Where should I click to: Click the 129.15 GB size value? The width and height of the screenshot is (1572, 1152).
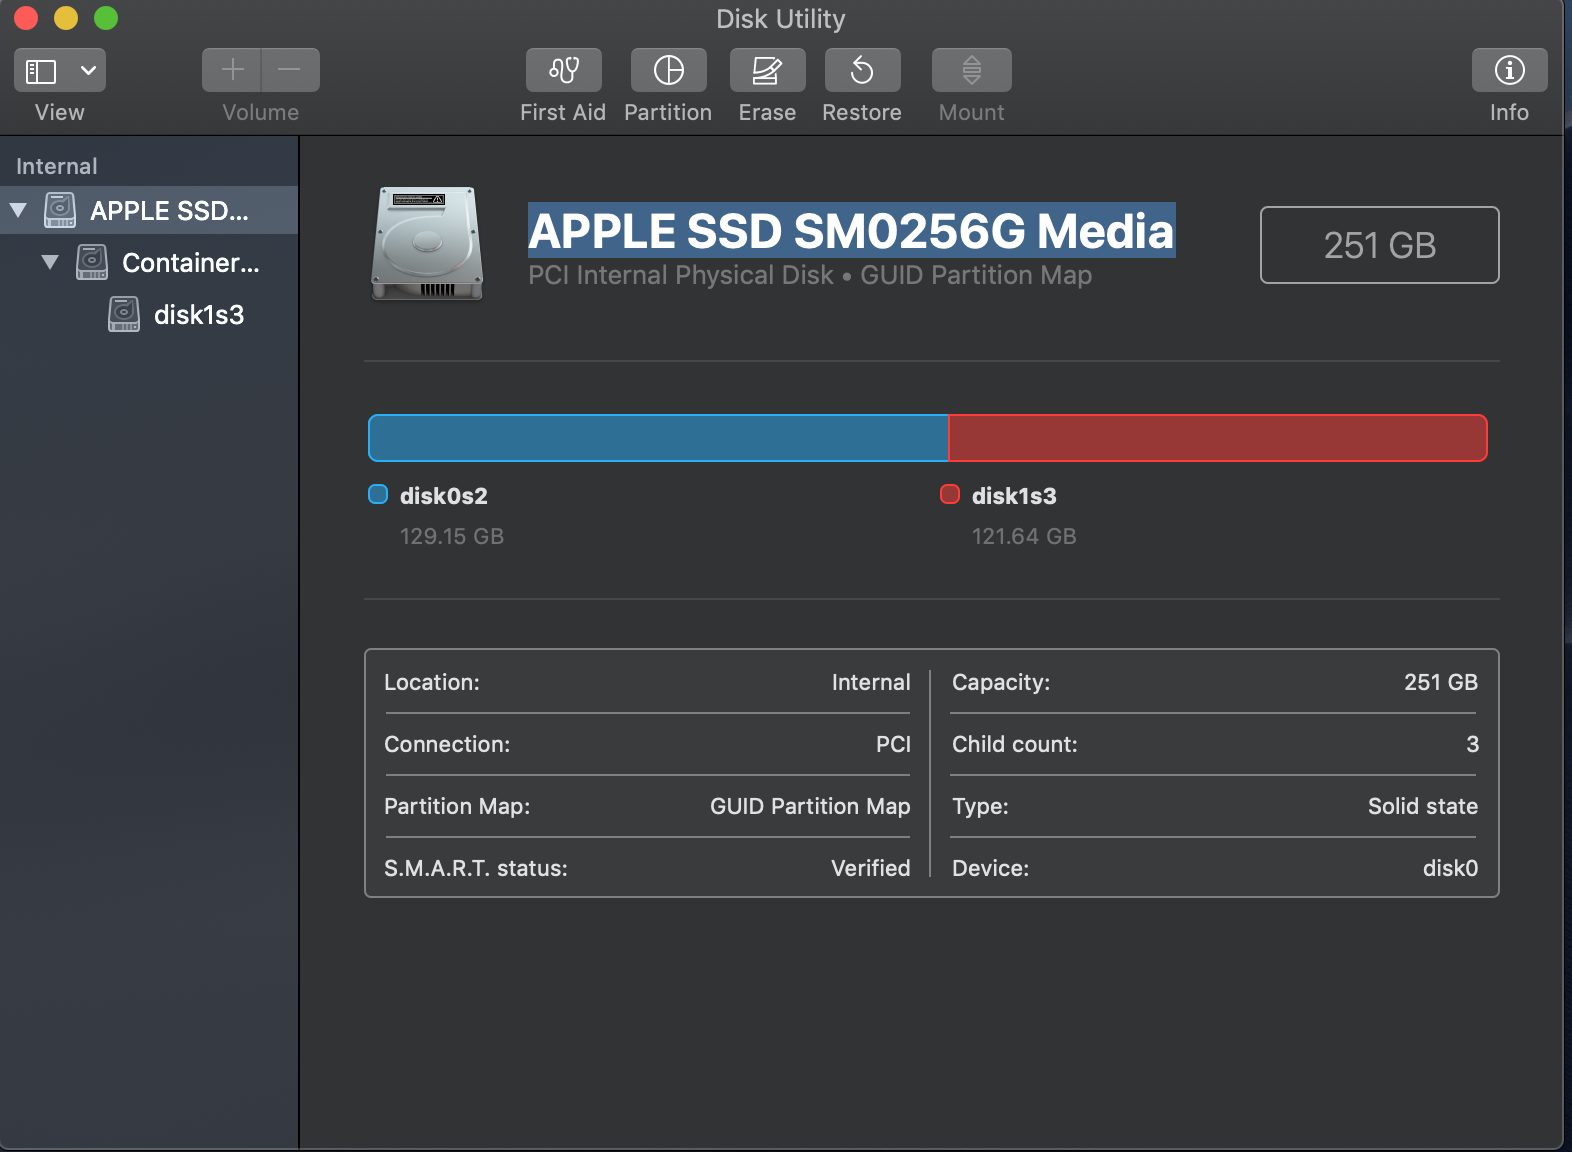452,536
